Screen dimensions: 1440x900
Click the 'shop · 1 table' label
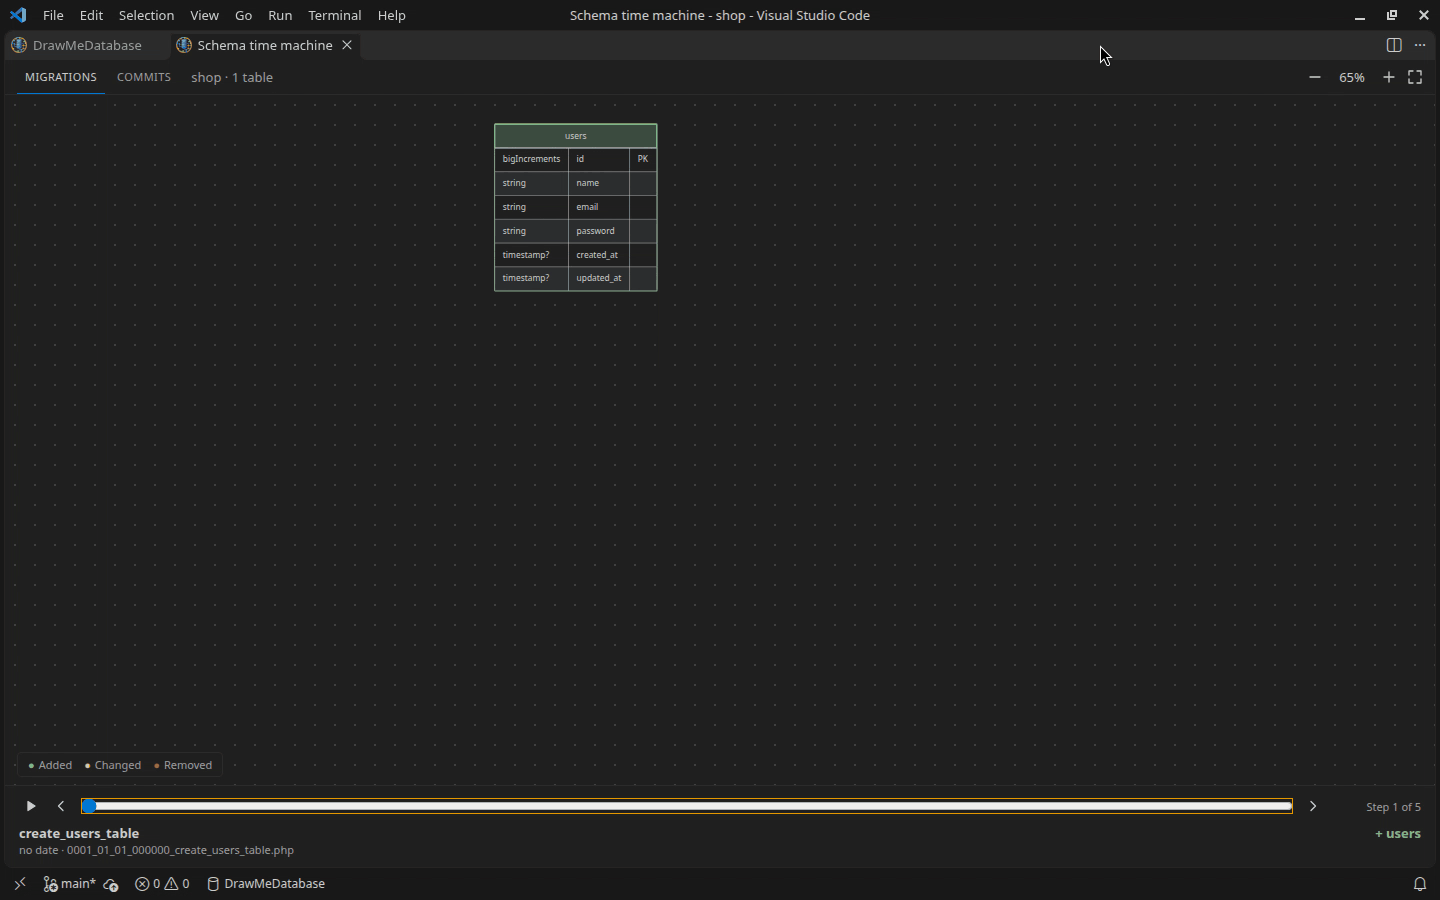(232, 77)
